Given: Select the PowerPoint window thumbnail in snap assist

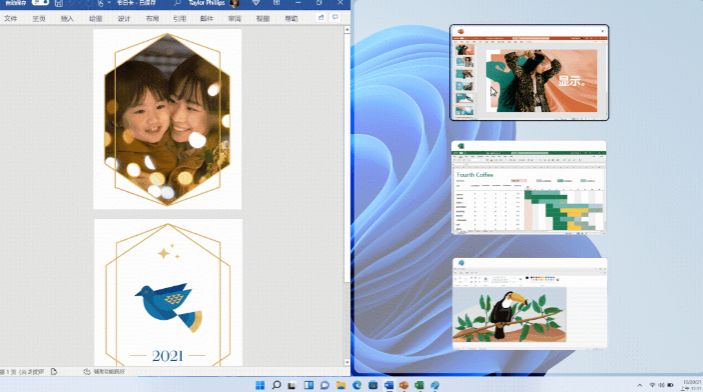Looking at the screenshot, I should pos(529,72).
